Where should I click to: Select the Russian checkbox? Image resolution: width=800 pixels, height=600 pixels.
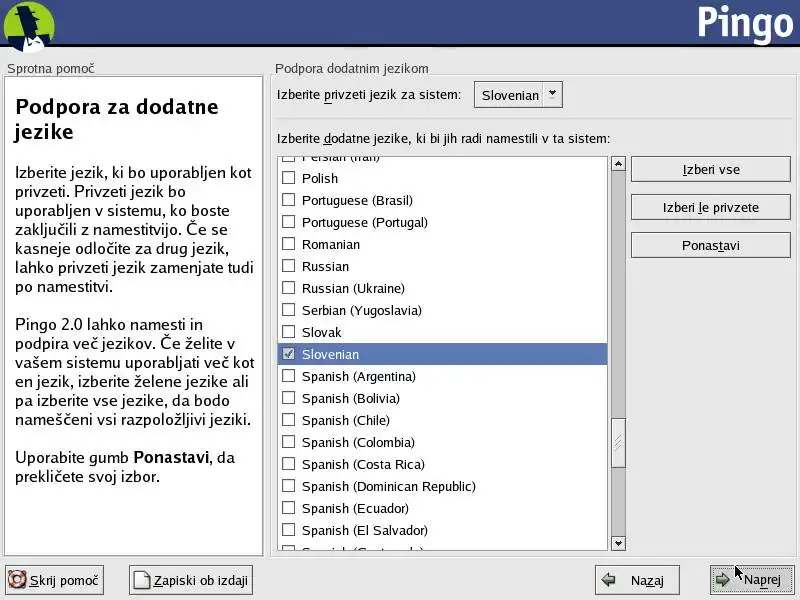[x=288, y=266]
